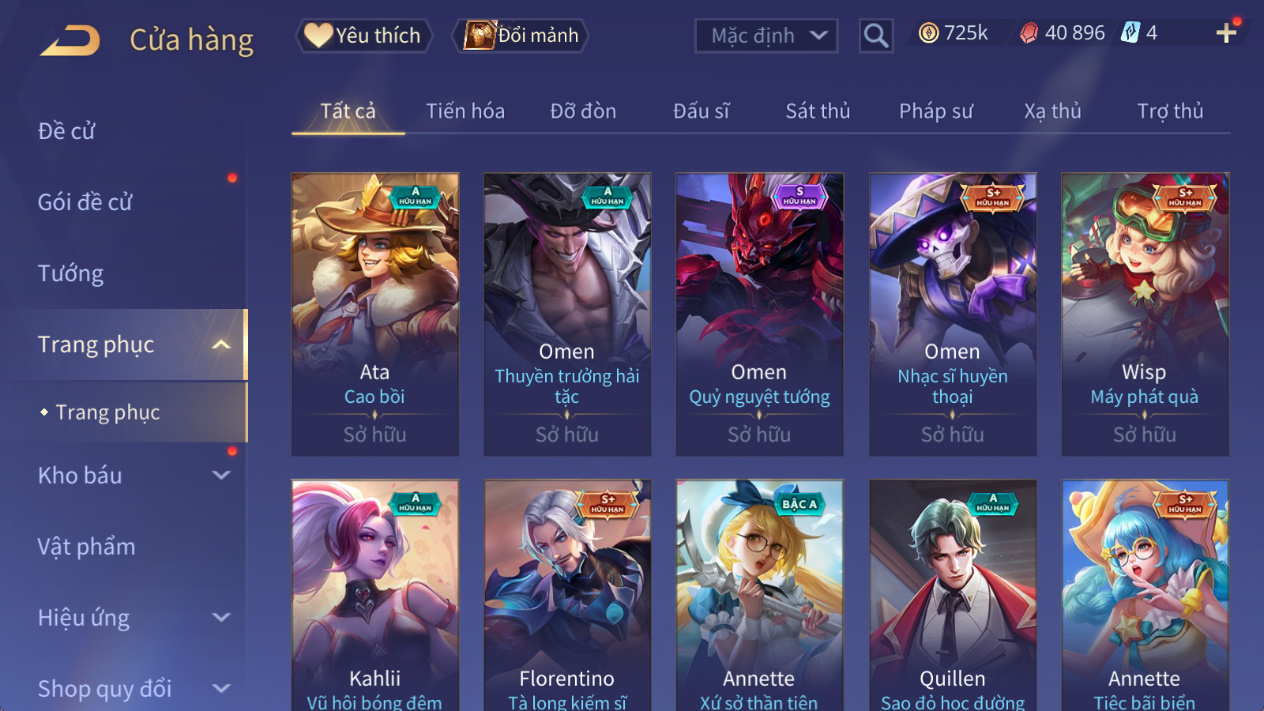Select the Pháp sư tab

click(x=935, y=111)
